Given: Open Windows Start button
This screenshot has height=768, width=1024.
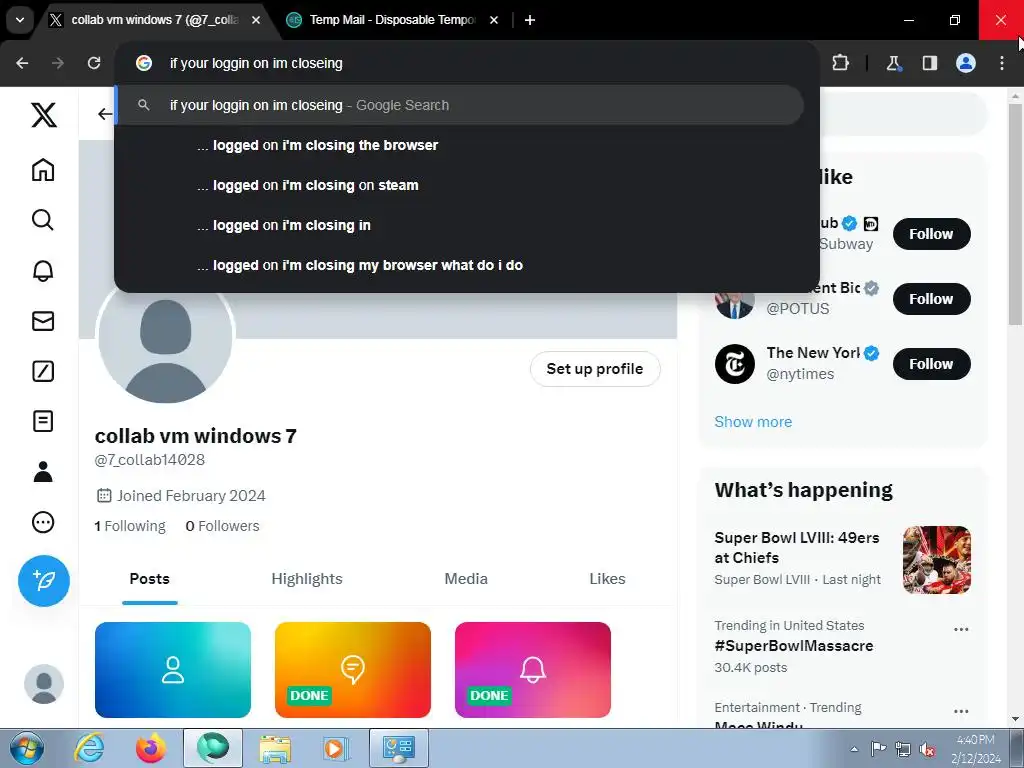Looking at the screenshot, I should pos(27,748).
